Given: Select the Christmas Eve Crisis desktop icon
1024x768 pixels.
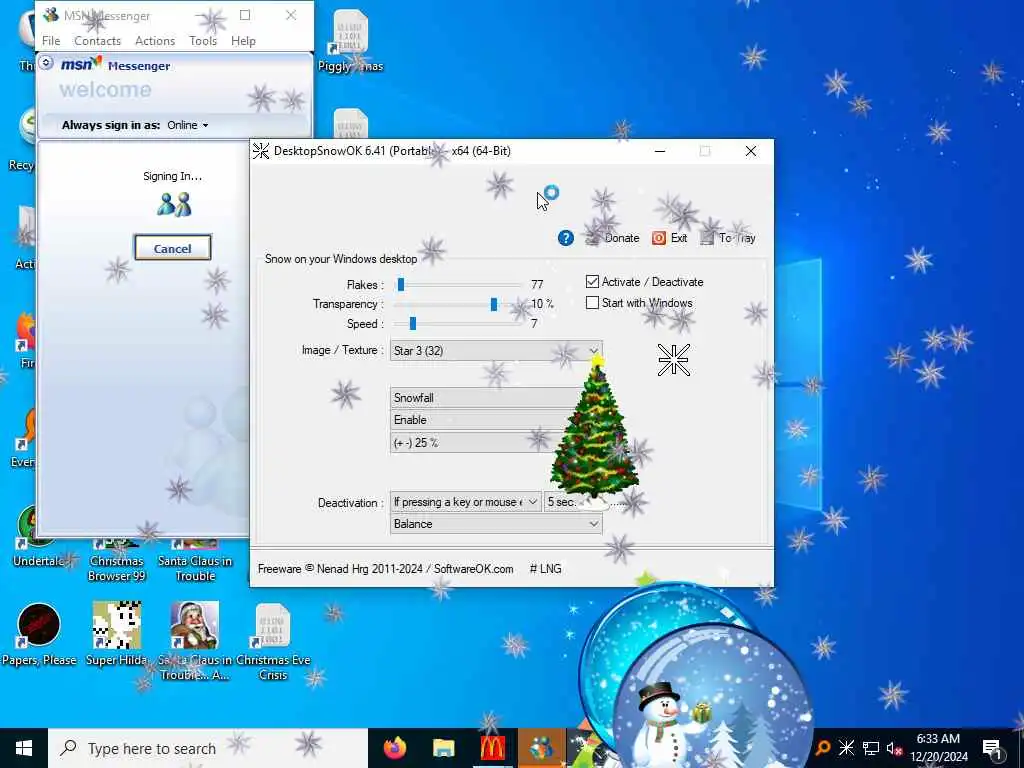Looking at the screenshot, I should click(x=273, y=641).
